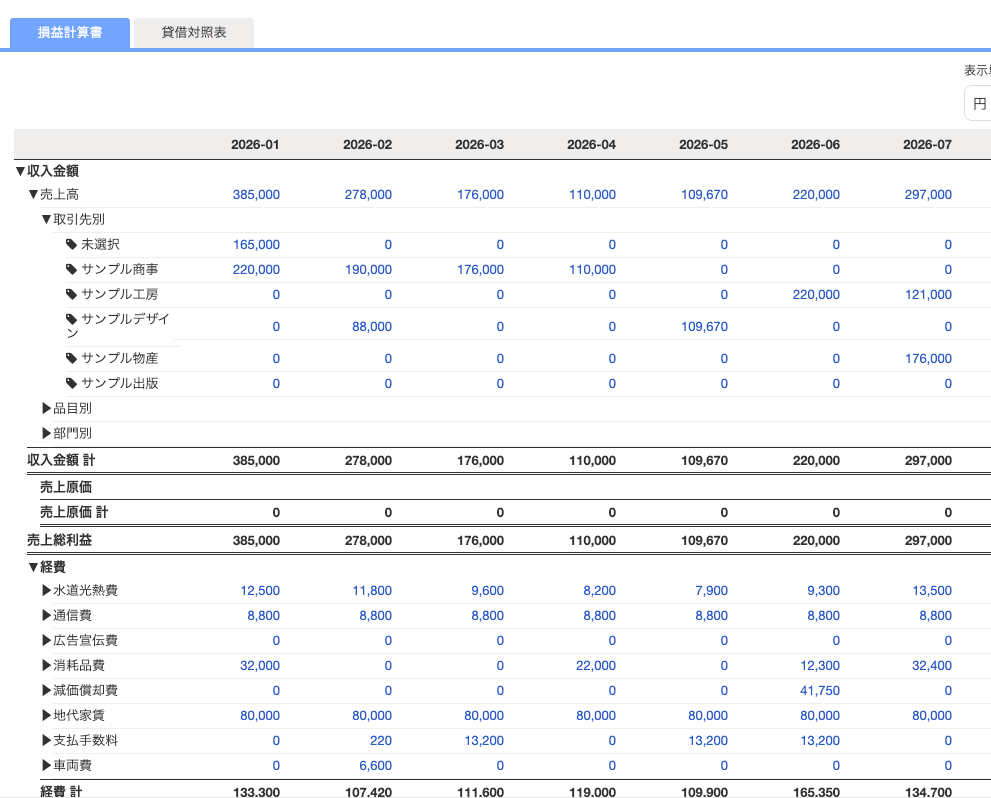Collapse the 取引先別 breakdown
The image size is (991, 798).
[x=46, y=219]
